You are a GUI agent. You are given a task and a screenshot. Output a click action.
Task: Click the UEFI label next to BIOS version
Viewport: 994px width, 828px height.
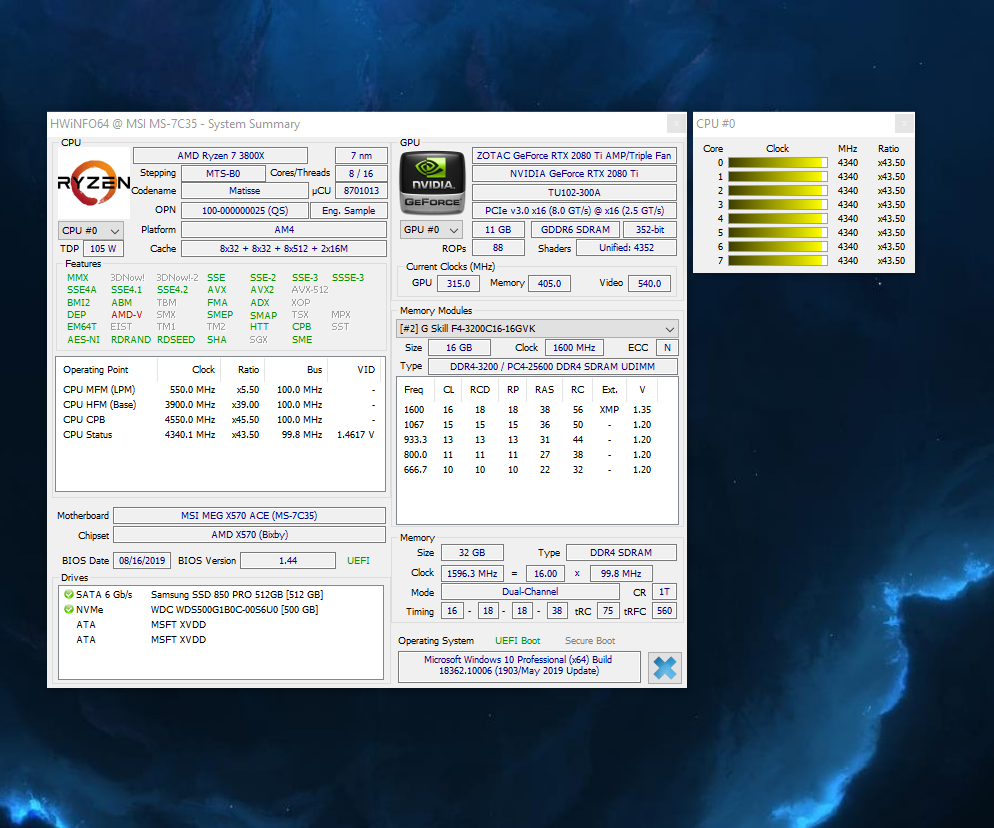click(358, 560)
